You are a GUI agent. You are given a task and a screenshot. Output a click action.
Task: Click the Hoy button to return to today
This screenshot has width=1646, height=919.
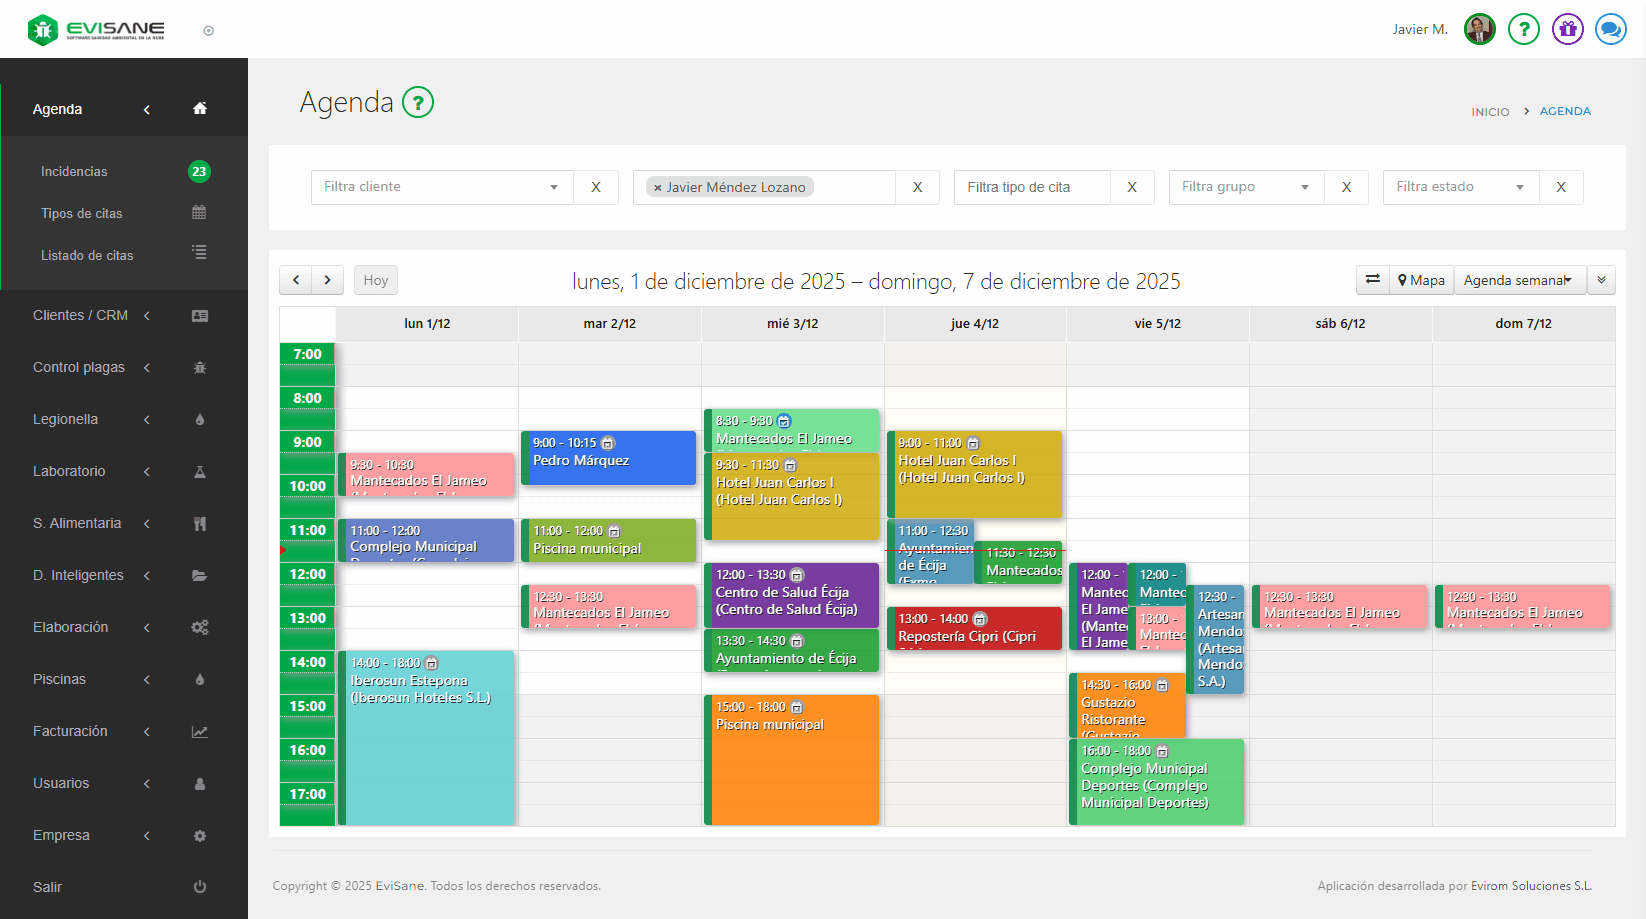(375, 280)
